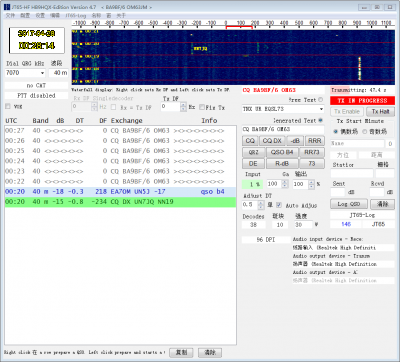Select the 00:20 EA7OM UN5J row
This screenshot has height=362, width=400.
click(120, 192)
